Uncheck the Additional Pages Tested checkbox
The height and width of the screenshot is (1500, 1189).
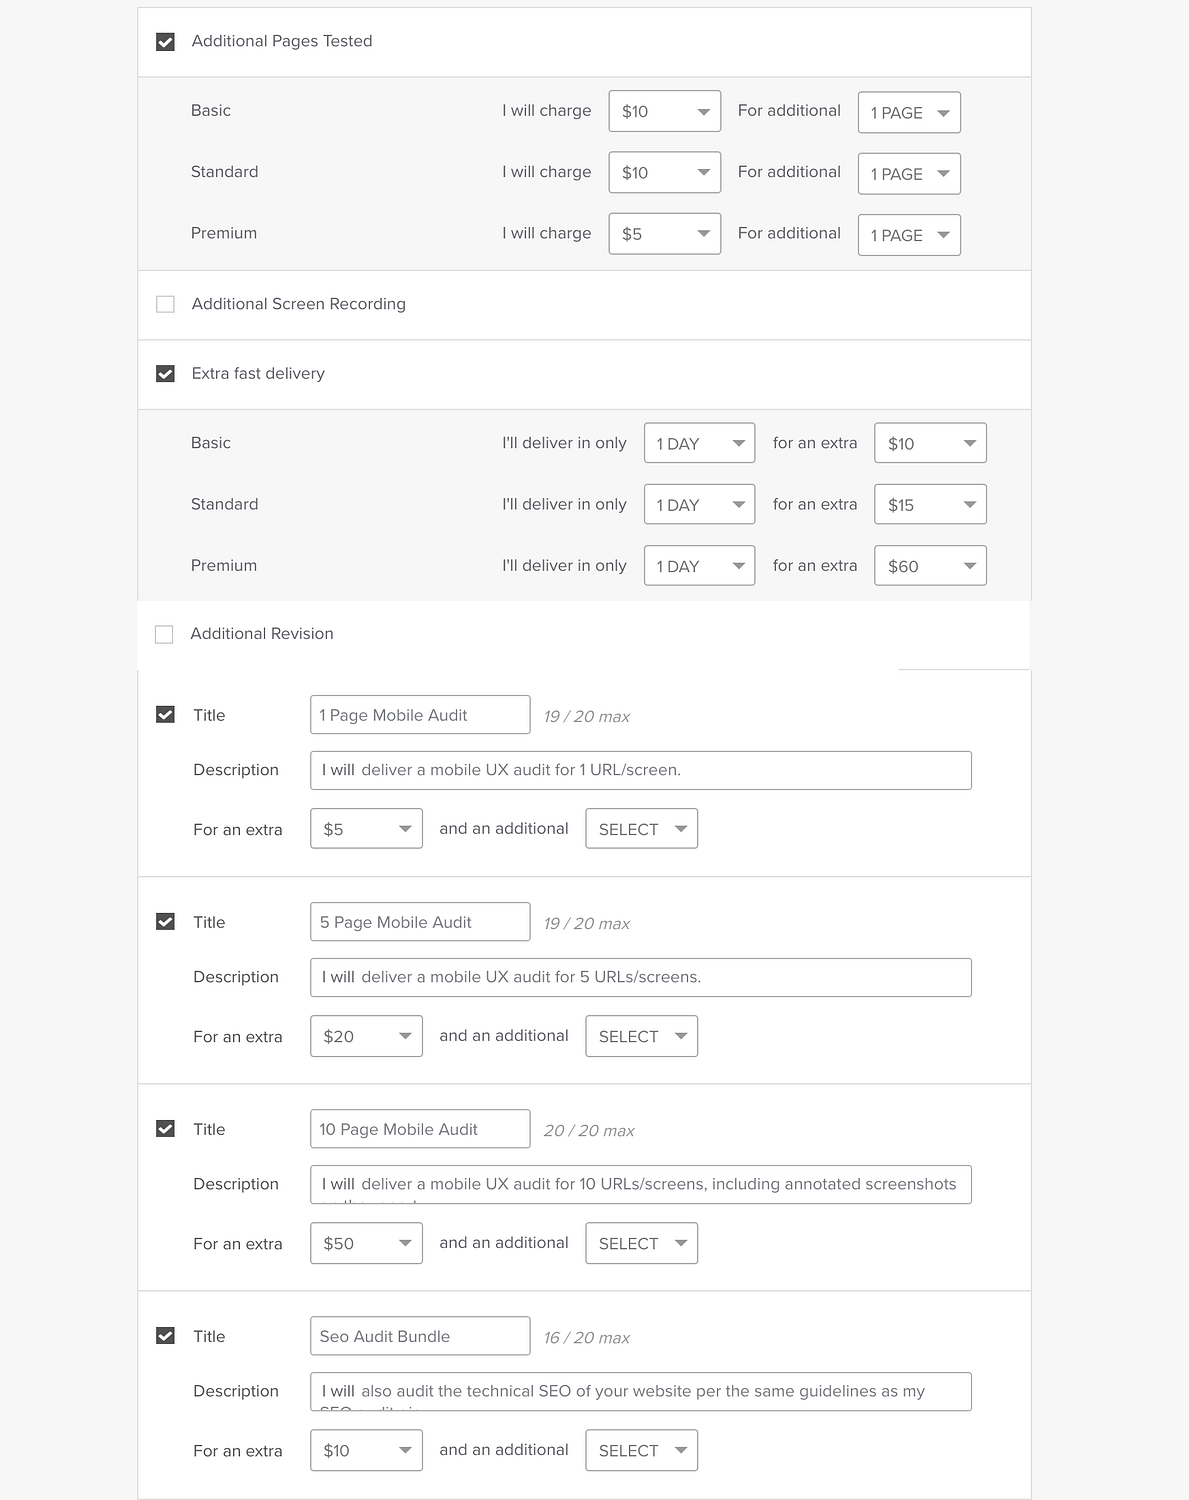point(165,41)
